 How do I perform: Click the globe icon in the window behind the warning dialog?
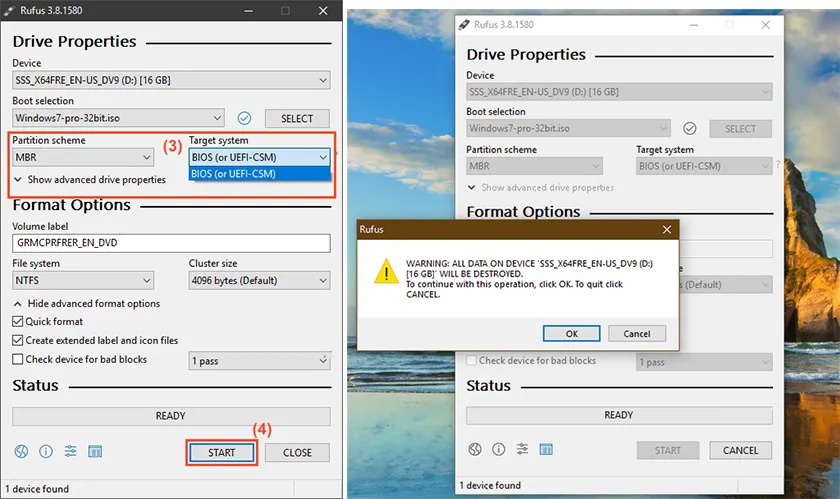[x=475, y=450]
